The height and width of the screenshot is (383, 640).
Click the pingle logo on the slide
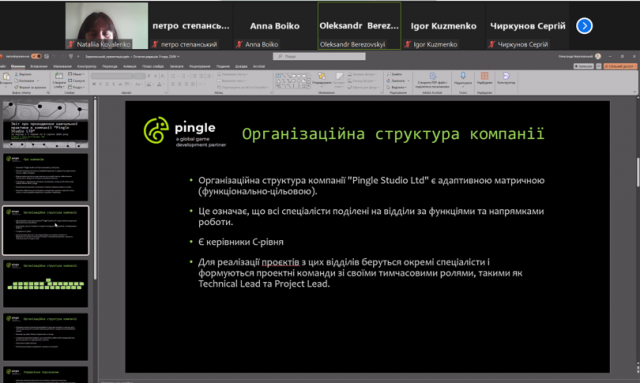point(184,131)
